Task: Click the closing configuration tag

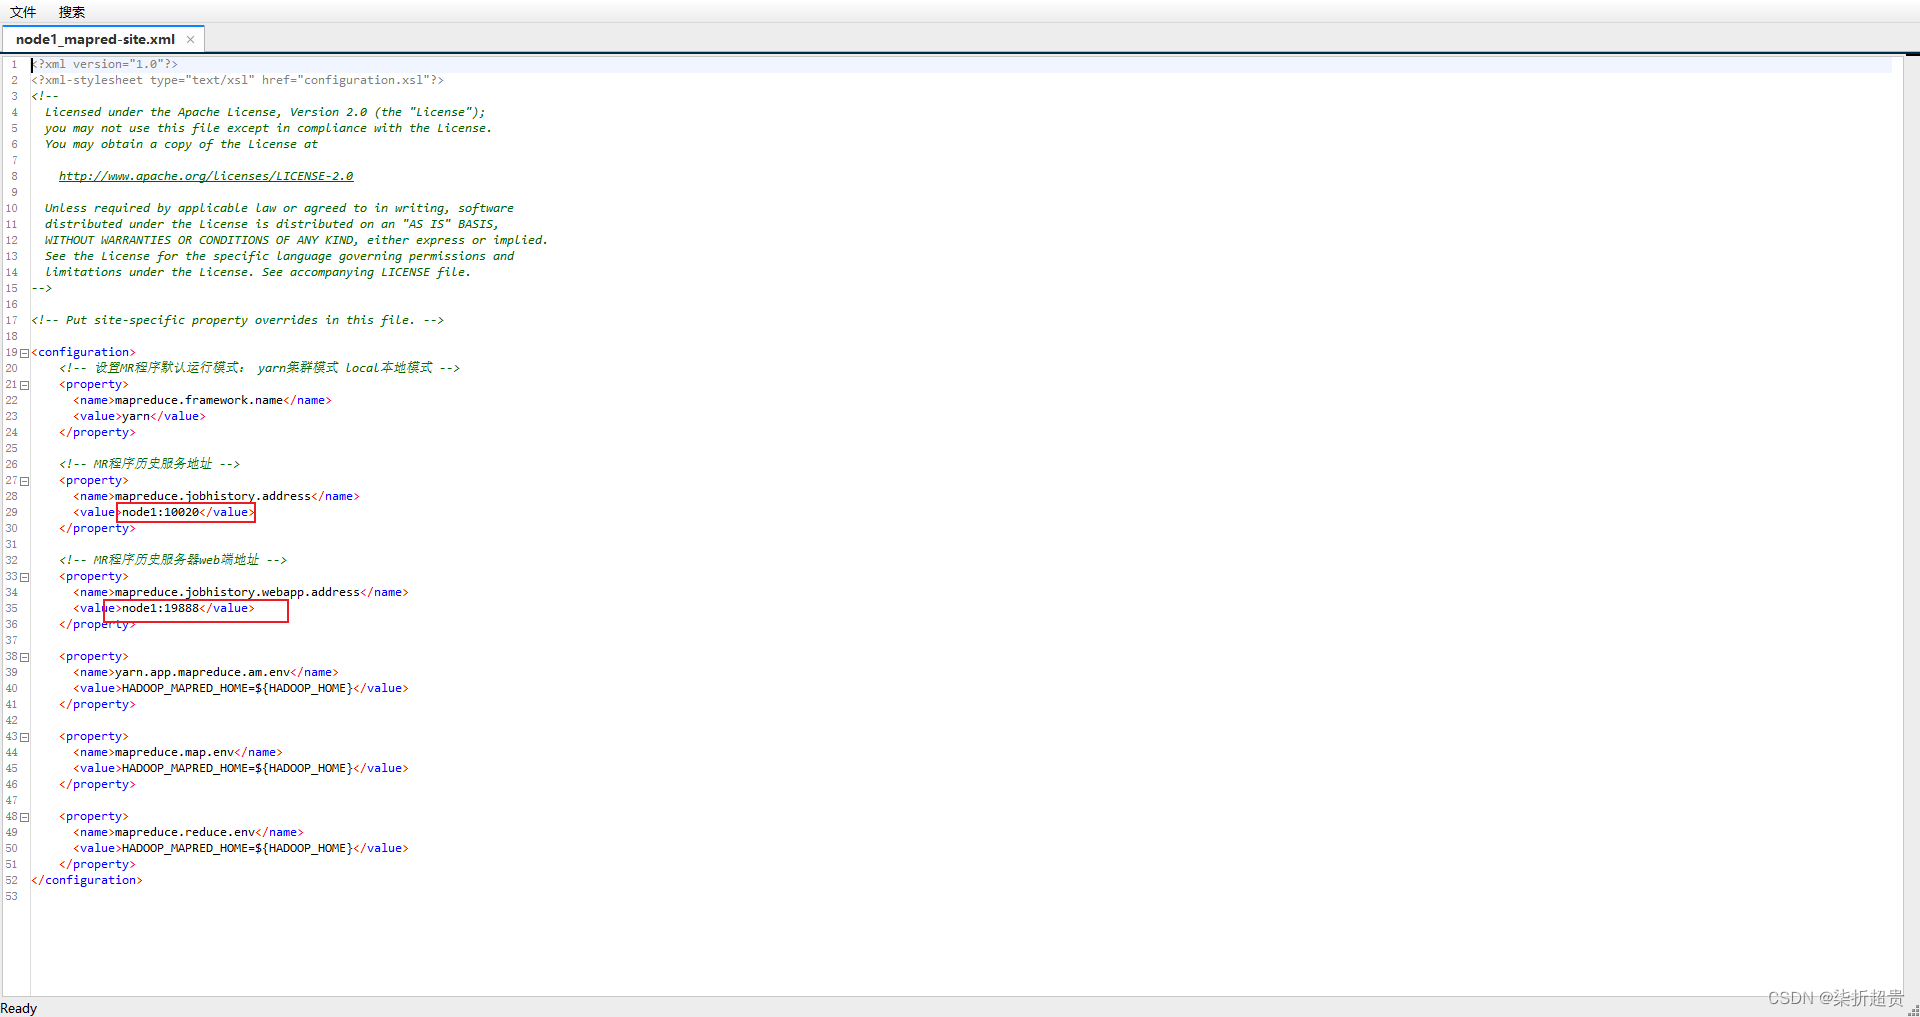Action: tap(87, 880)
